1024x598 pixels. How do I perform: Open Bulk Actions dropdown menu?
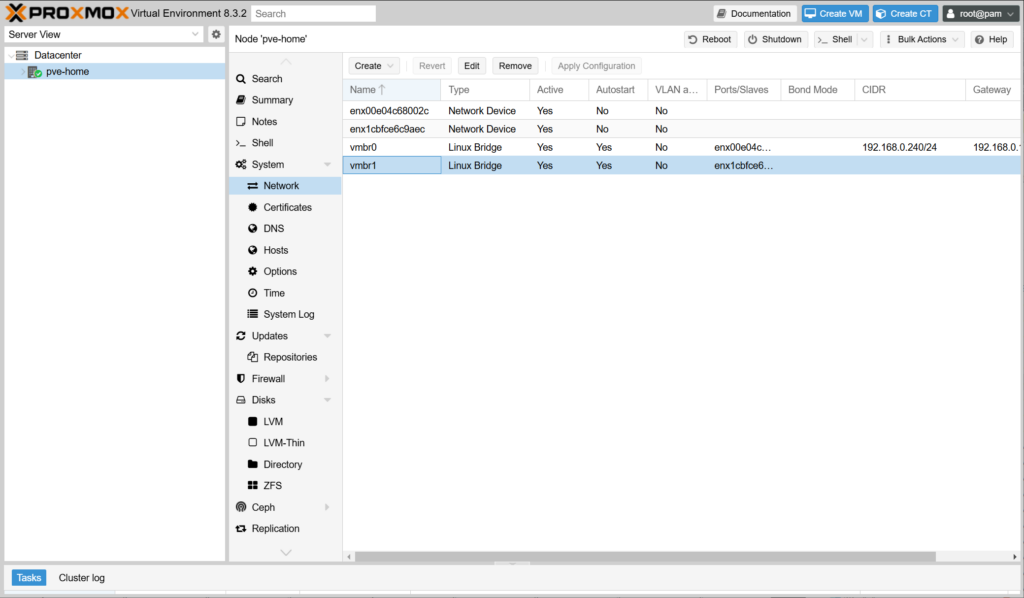[x=922, y=39]
